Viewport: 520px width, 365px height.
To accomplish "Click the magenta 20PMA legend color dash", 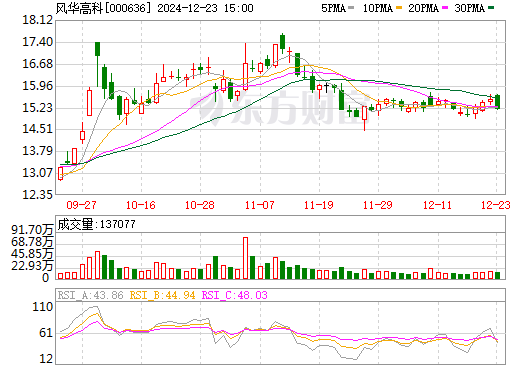I will tap(445, 7).
